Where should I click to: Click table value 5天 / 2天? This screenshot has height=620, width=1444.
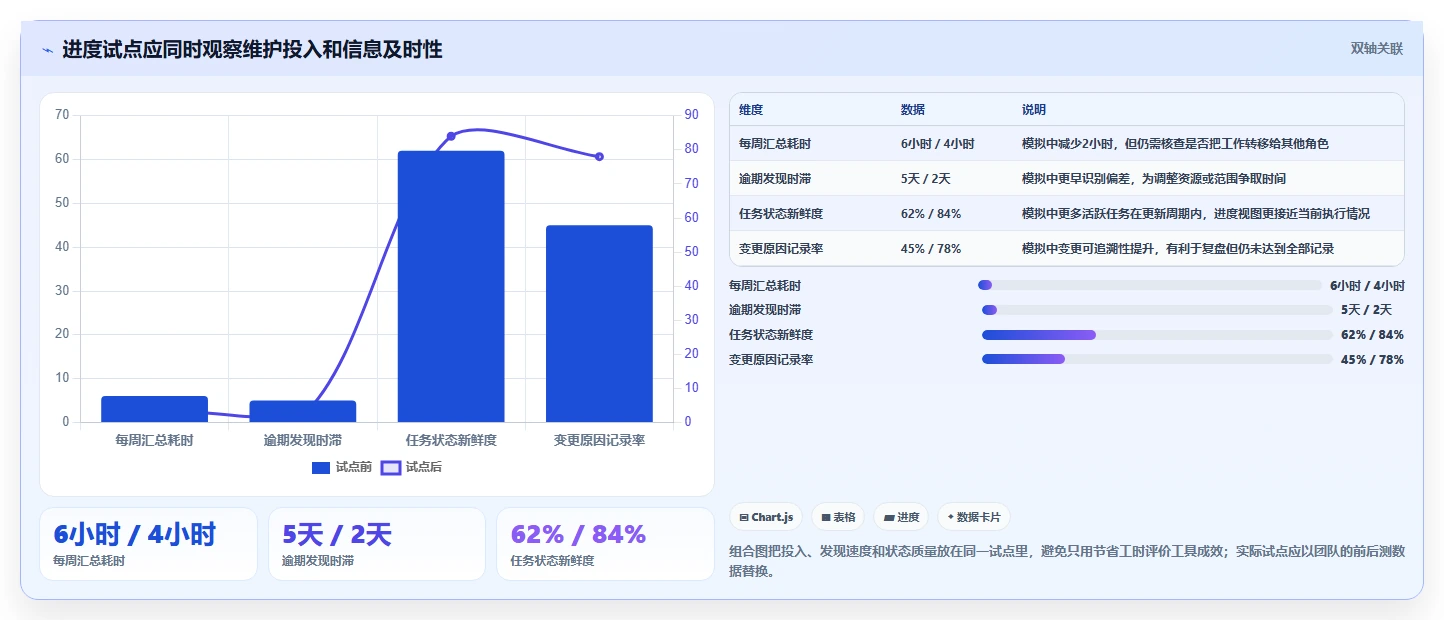926,179
